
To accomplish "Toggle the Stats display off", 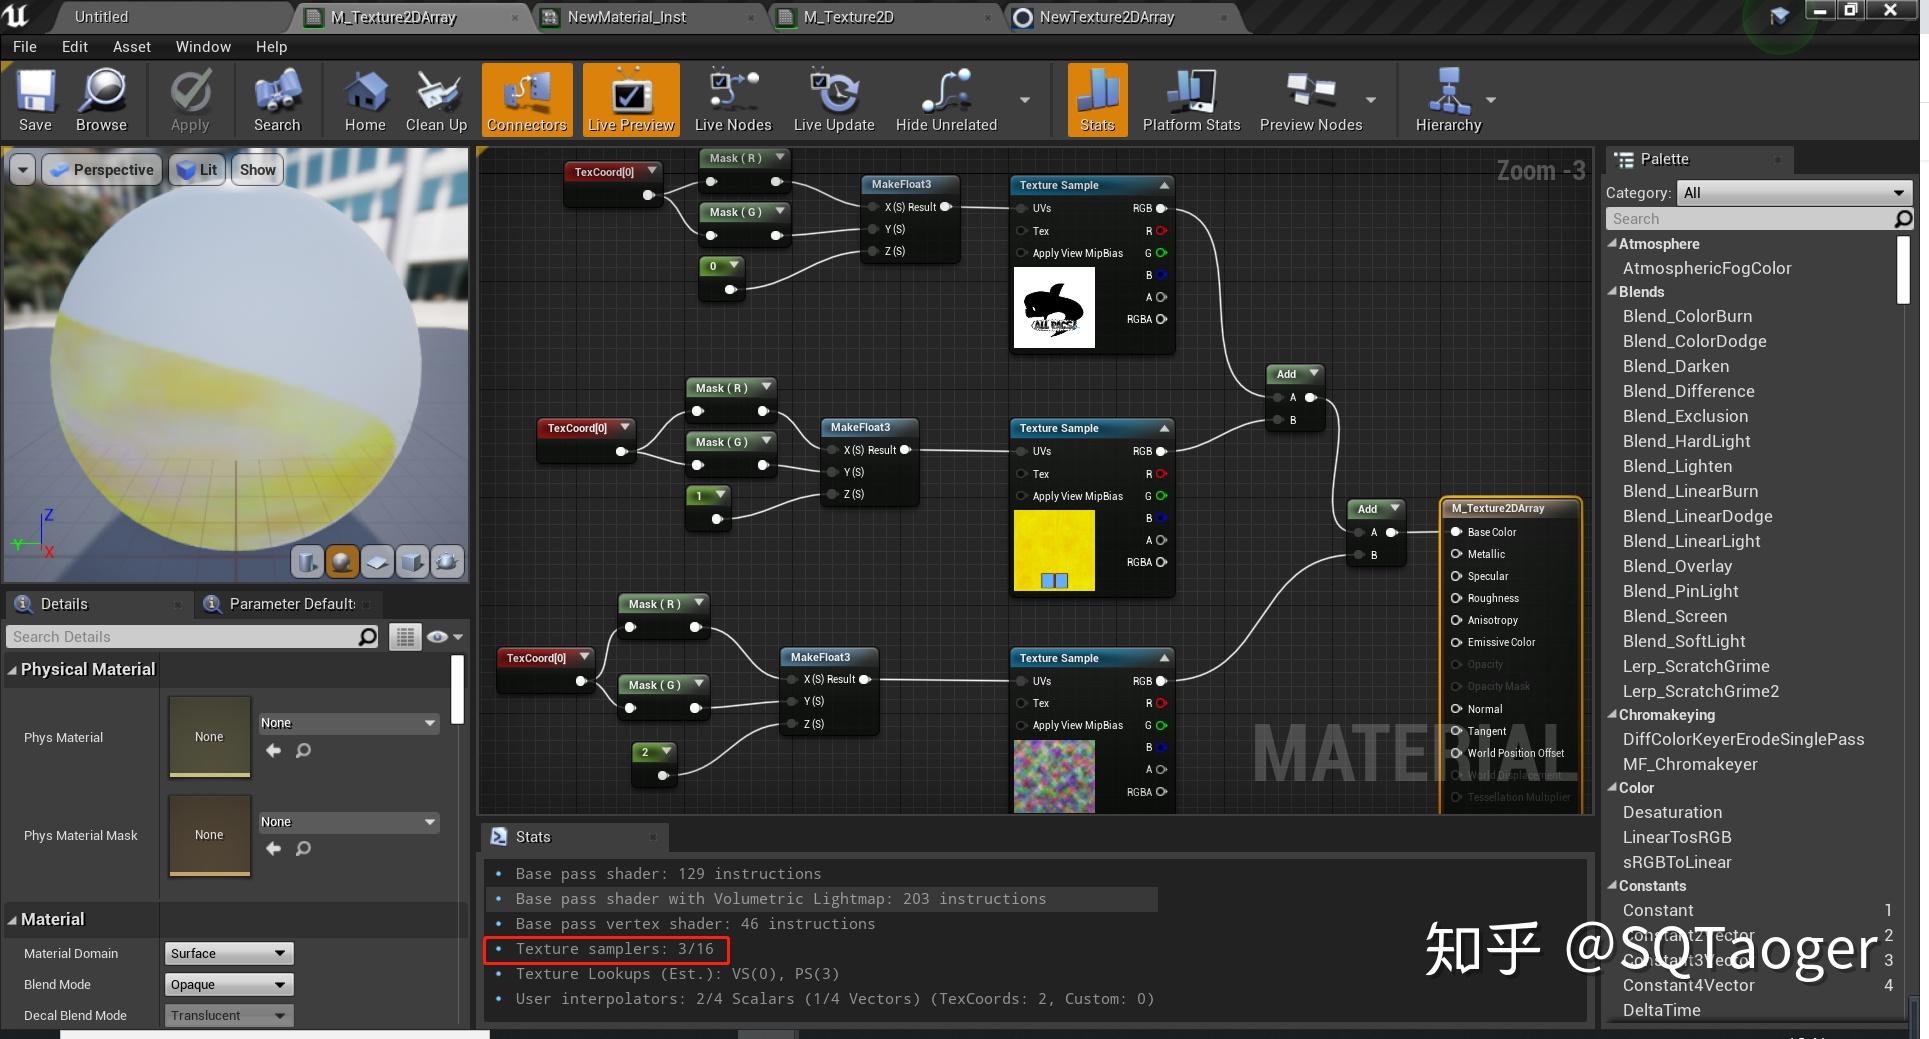I will click(1096, 99).
